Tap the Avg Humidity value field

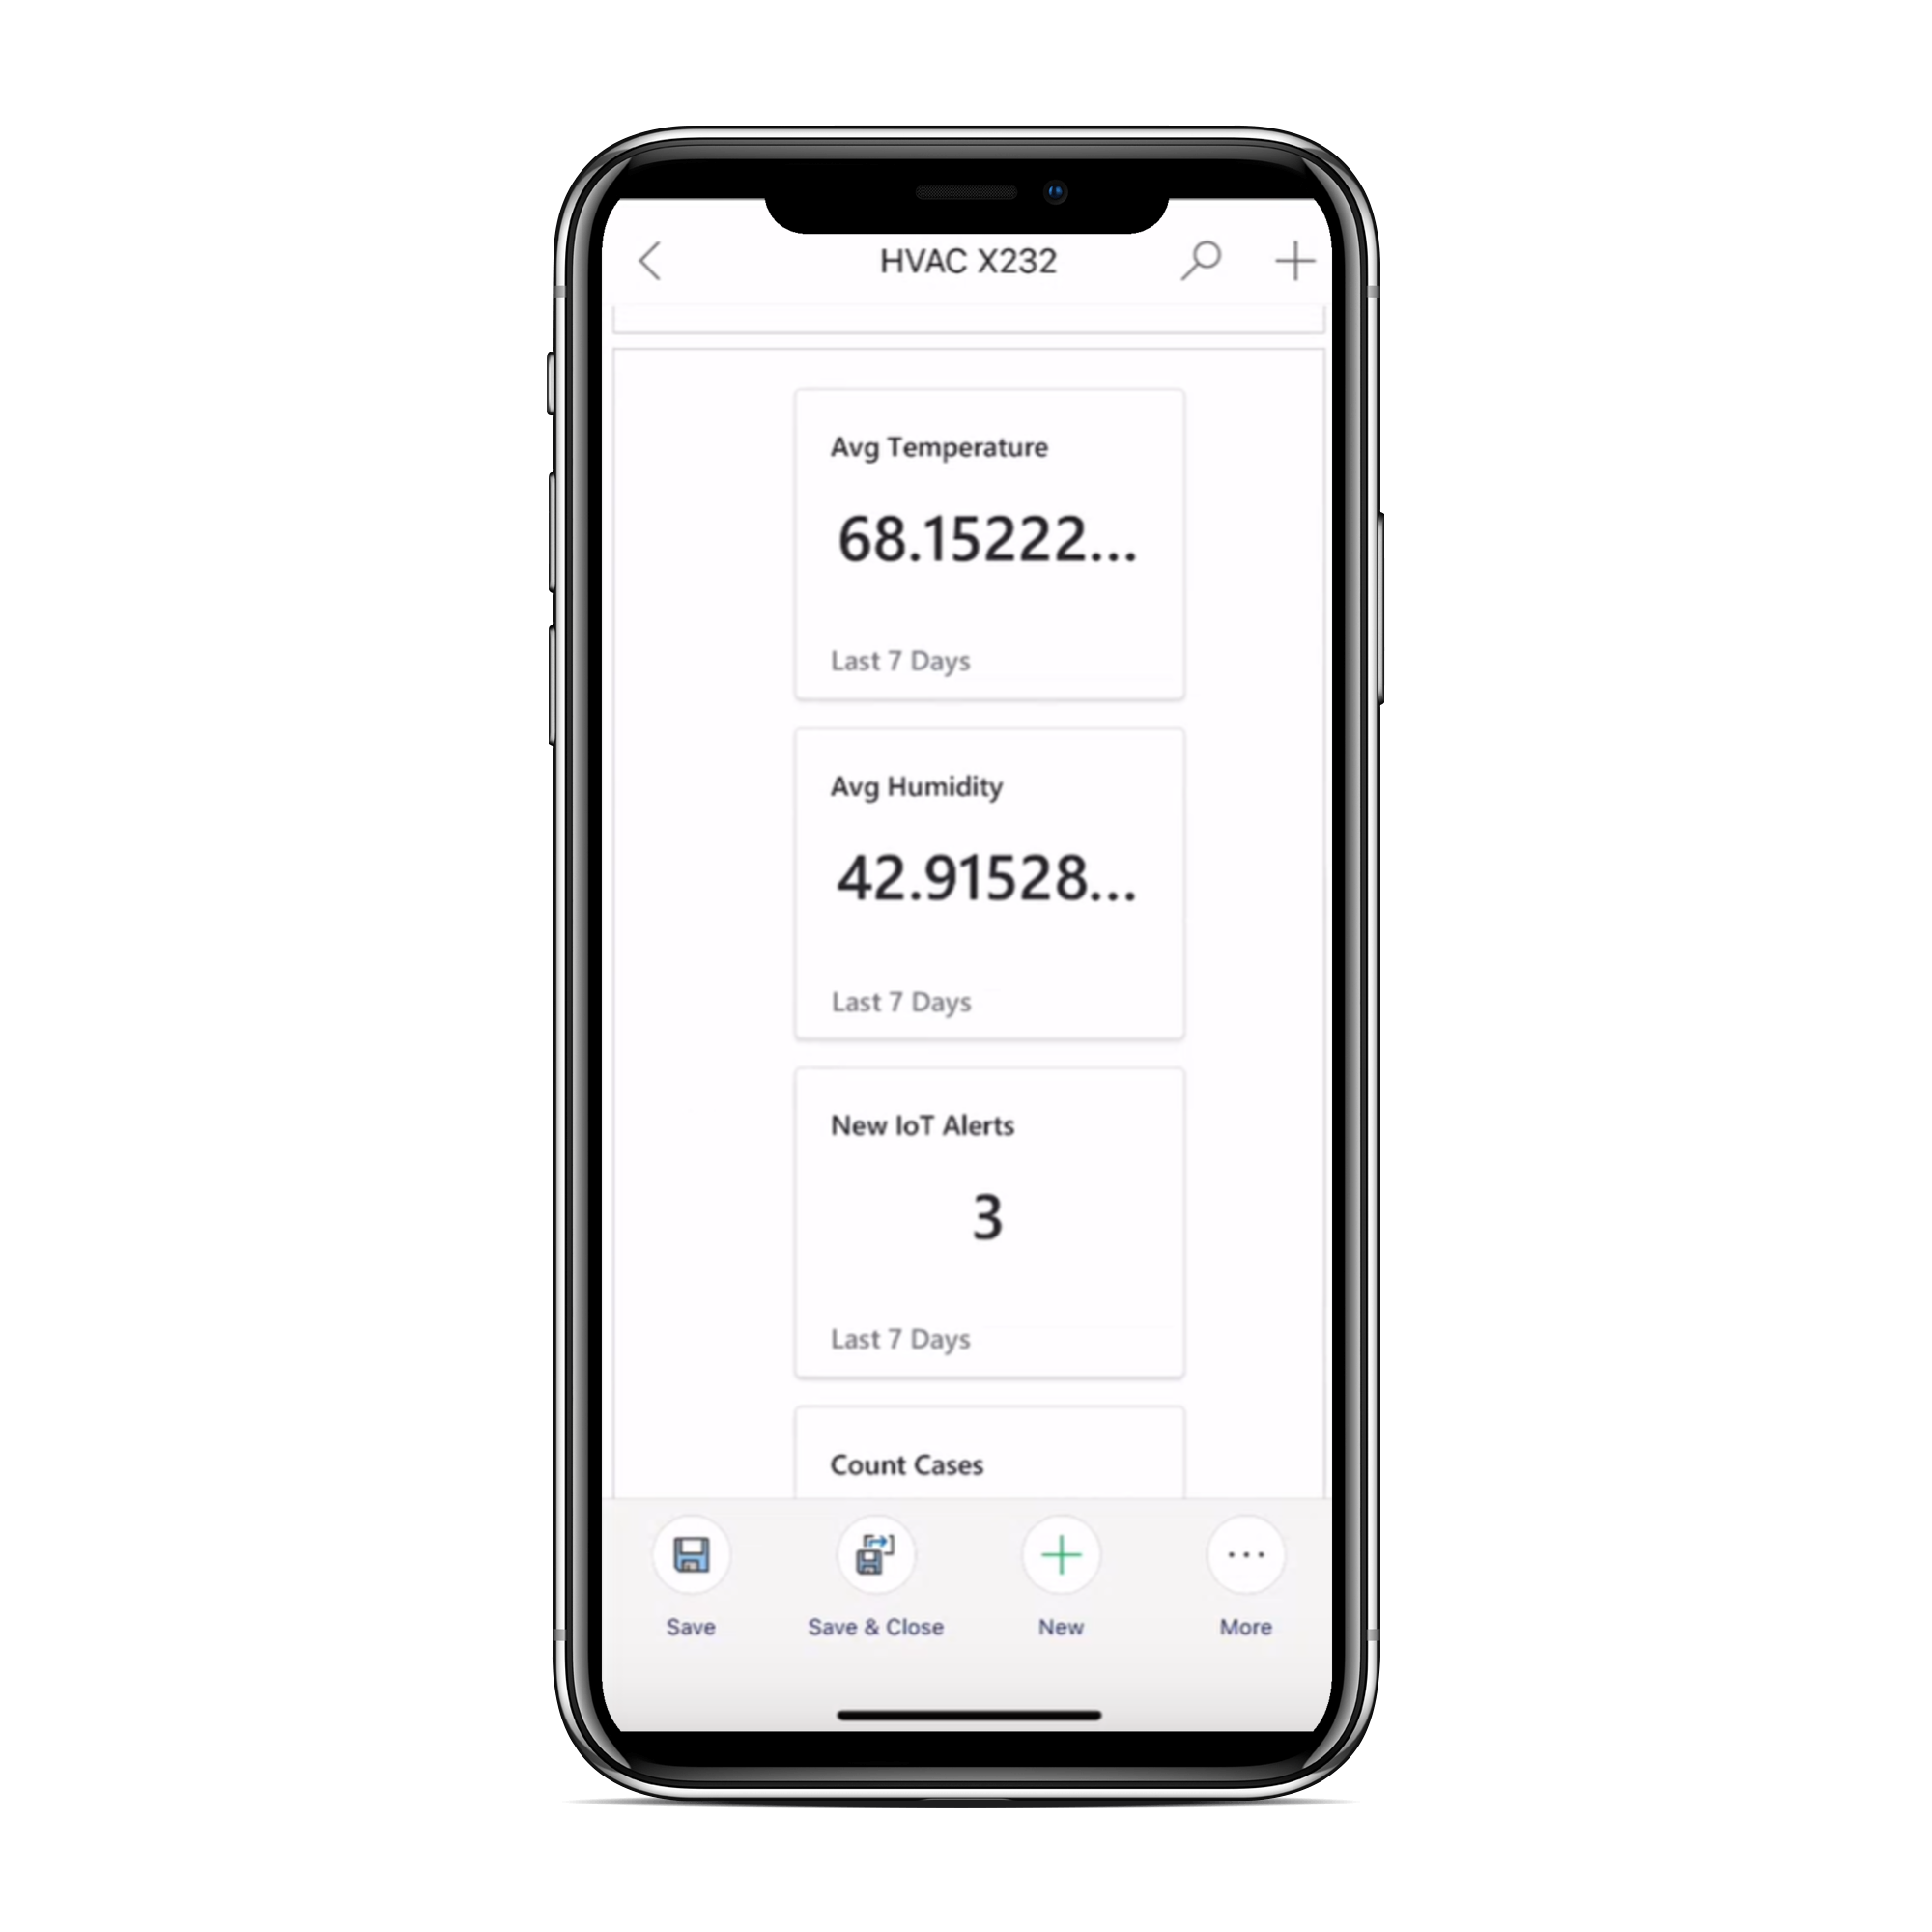click(x=981, y=879)
